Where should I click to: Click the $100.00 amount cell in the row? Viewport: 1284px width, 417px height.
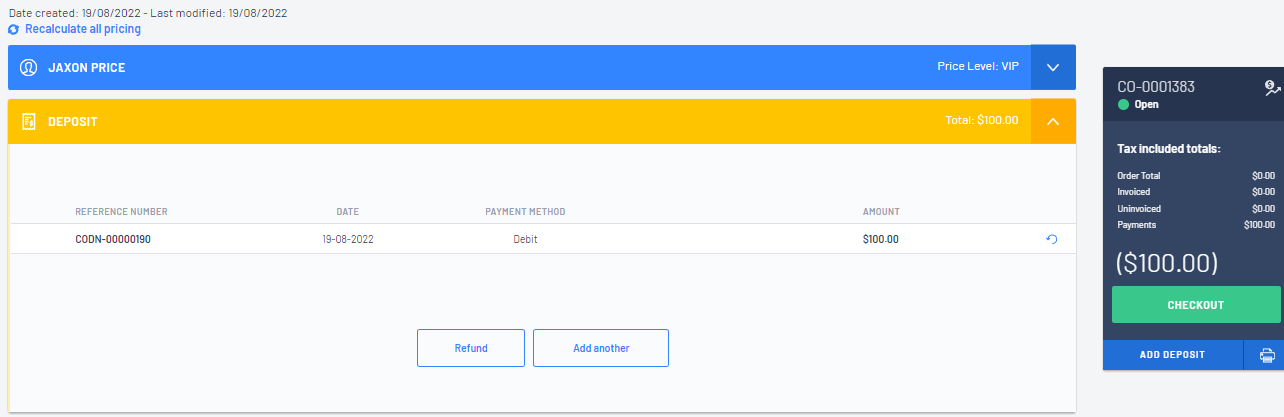pos(881,240)
